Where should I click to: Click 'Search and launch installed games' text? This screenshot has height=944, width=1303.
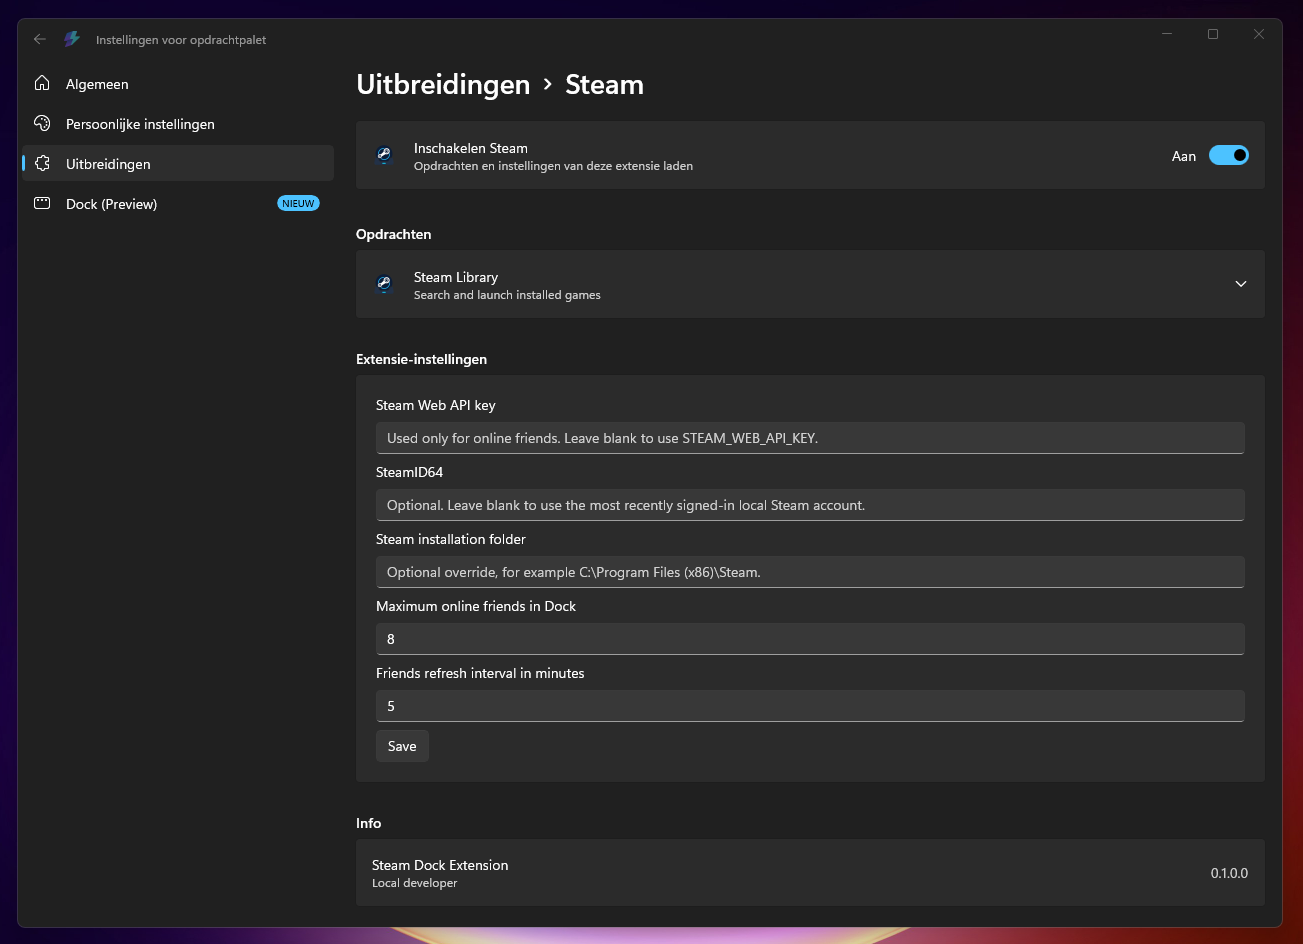[x=507, y=295]
